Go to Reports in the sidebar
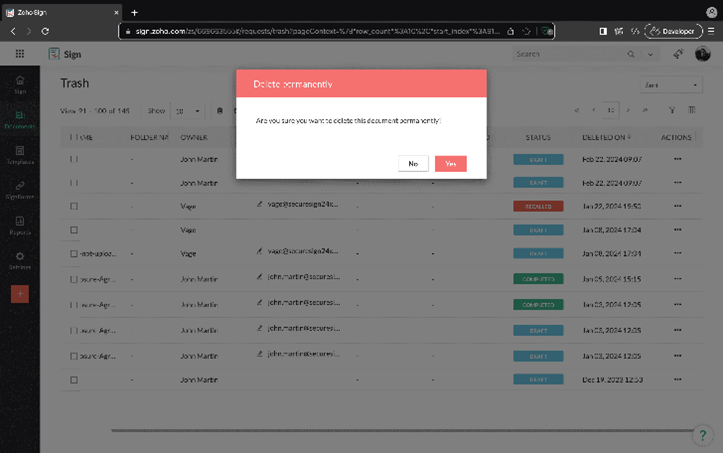Image resolution: width=723 pixels, height=453 pixels. pos(20,226)
